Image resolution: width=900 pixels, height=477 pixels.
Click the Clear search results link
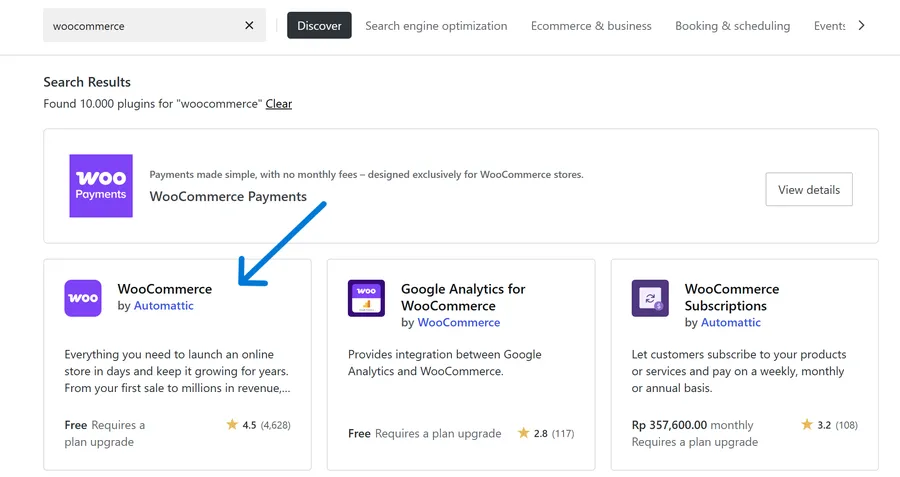click(x=279, y=104)
